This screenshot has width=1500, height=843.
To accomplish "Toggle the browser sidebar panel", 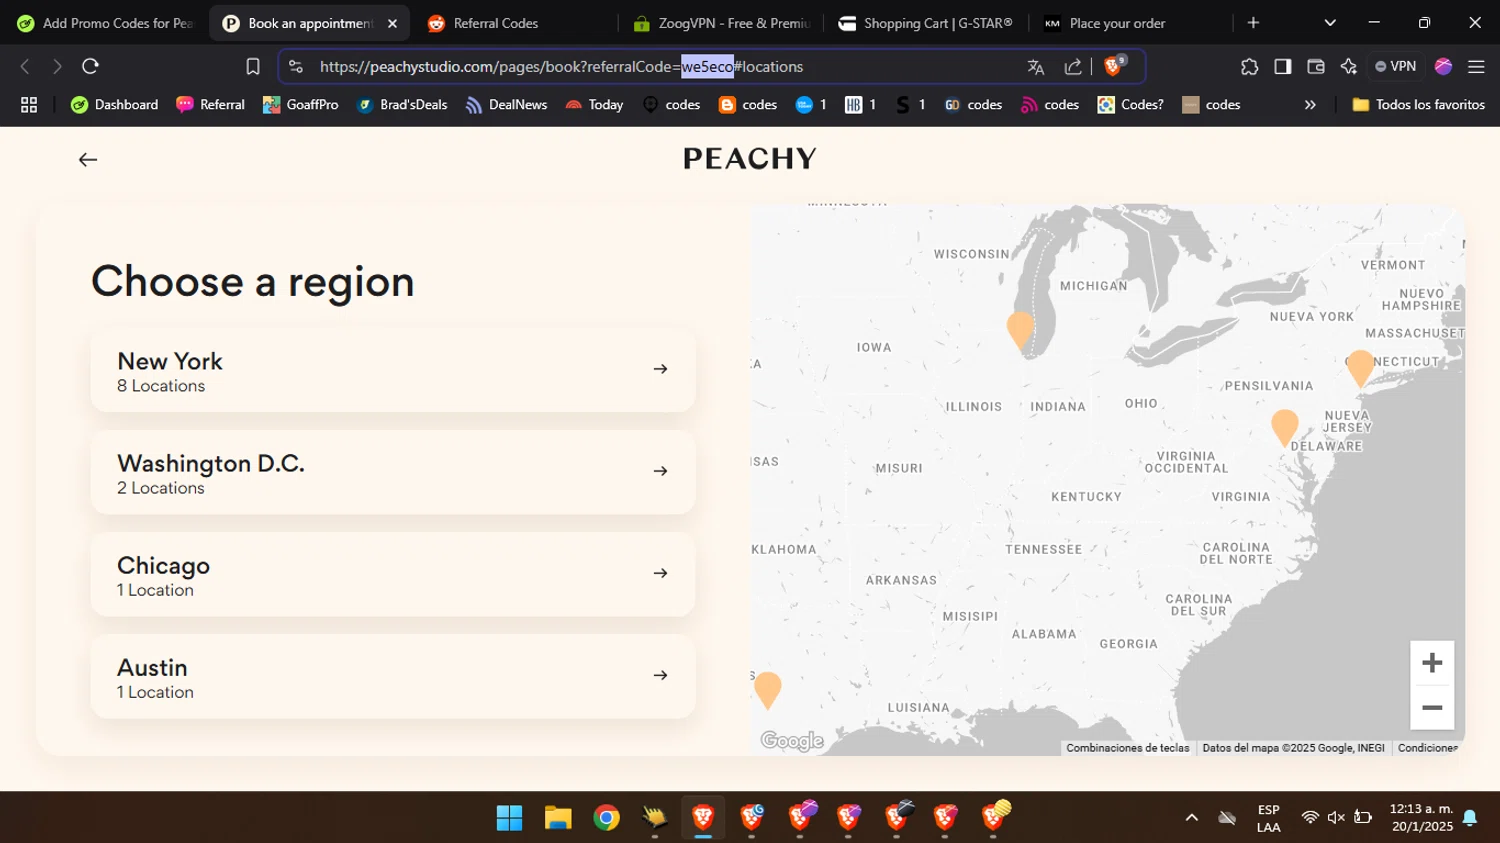I will click(1282, 66).
